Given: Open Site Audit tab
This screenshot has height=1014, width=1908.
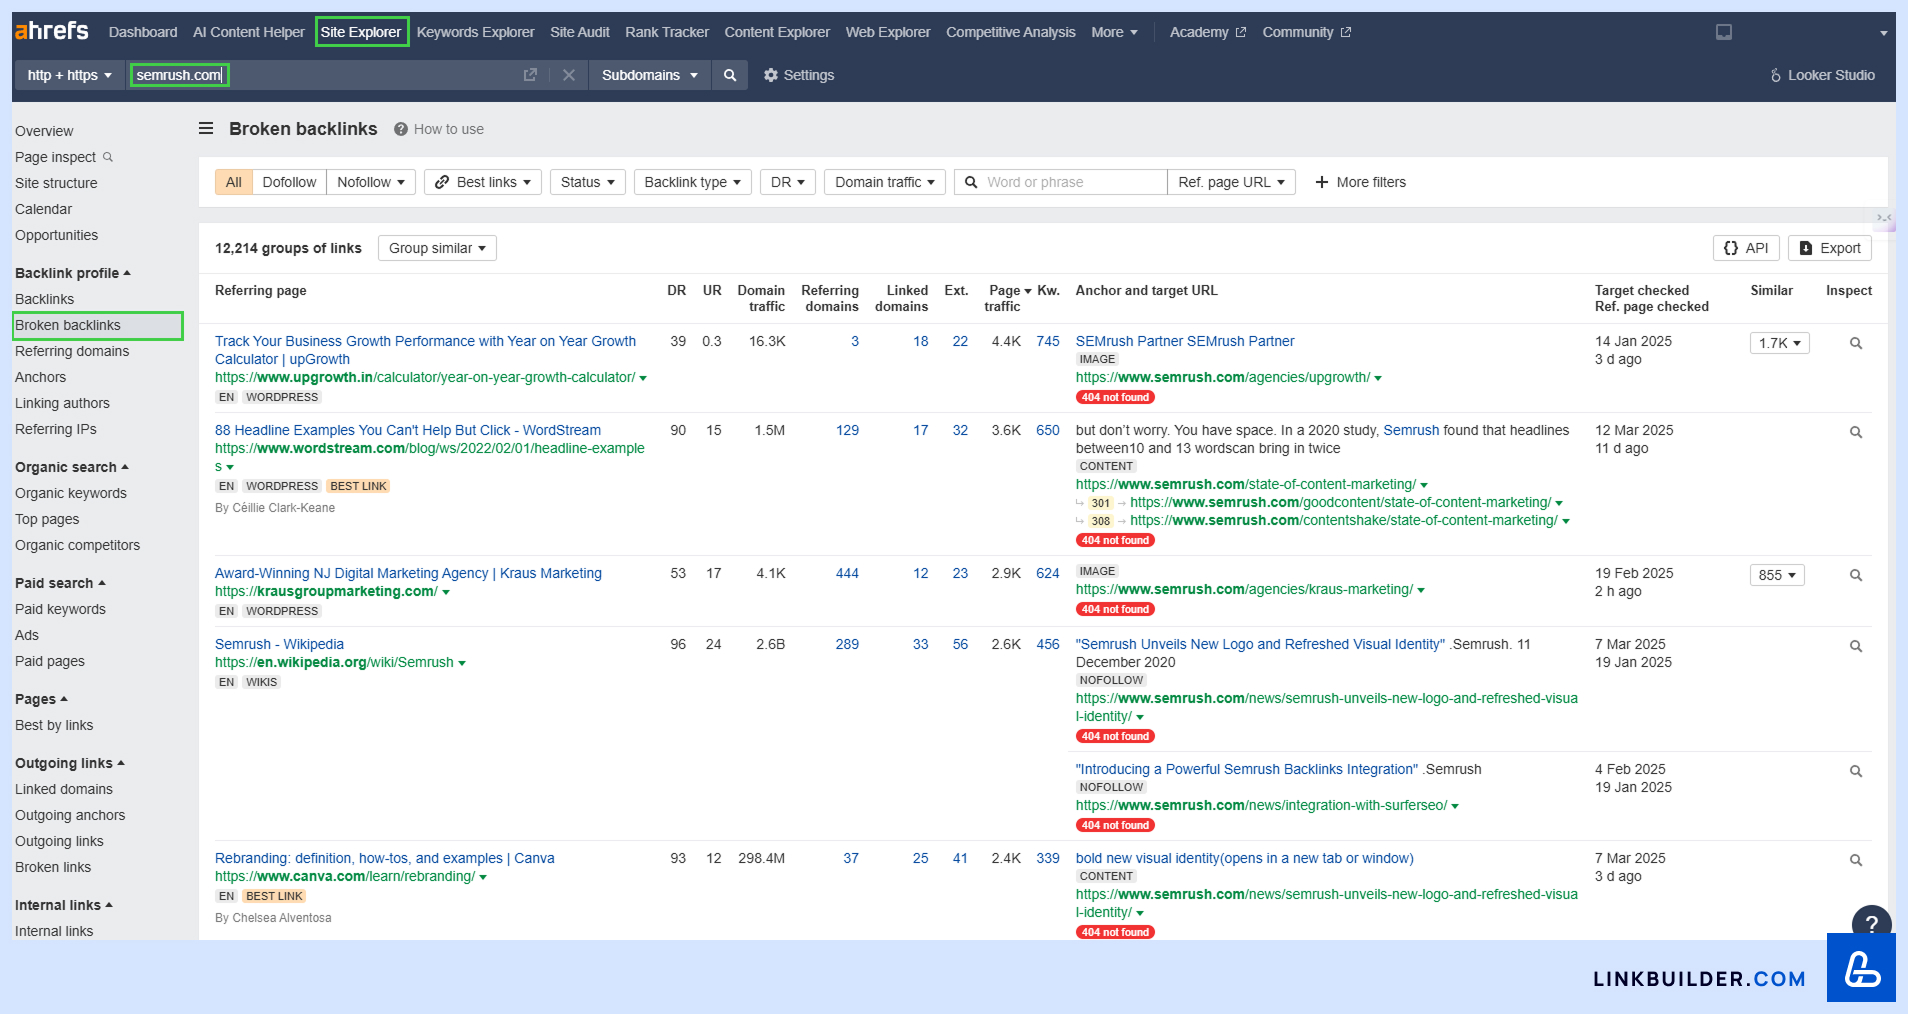Looking at the screenshot, I should coord(580,32).
